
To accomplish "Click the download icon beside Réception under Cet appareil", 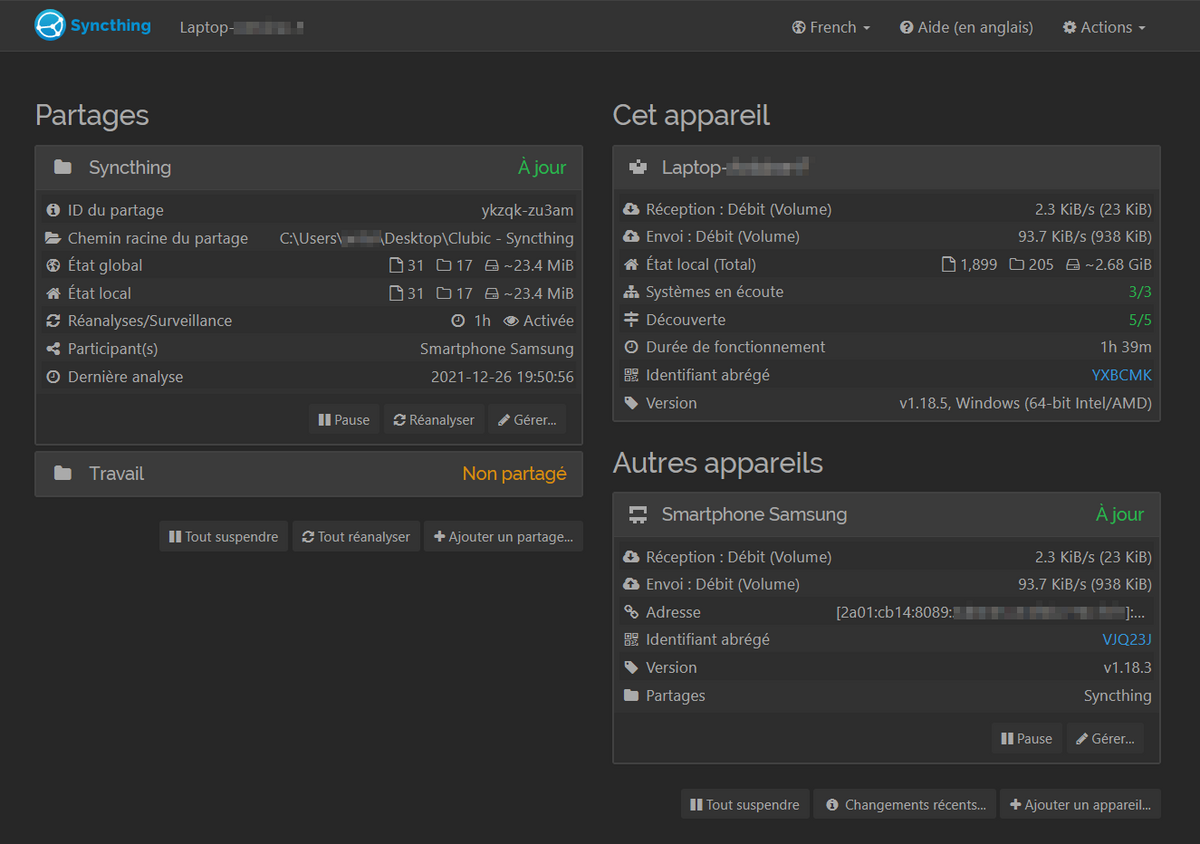I will [631, 209].
